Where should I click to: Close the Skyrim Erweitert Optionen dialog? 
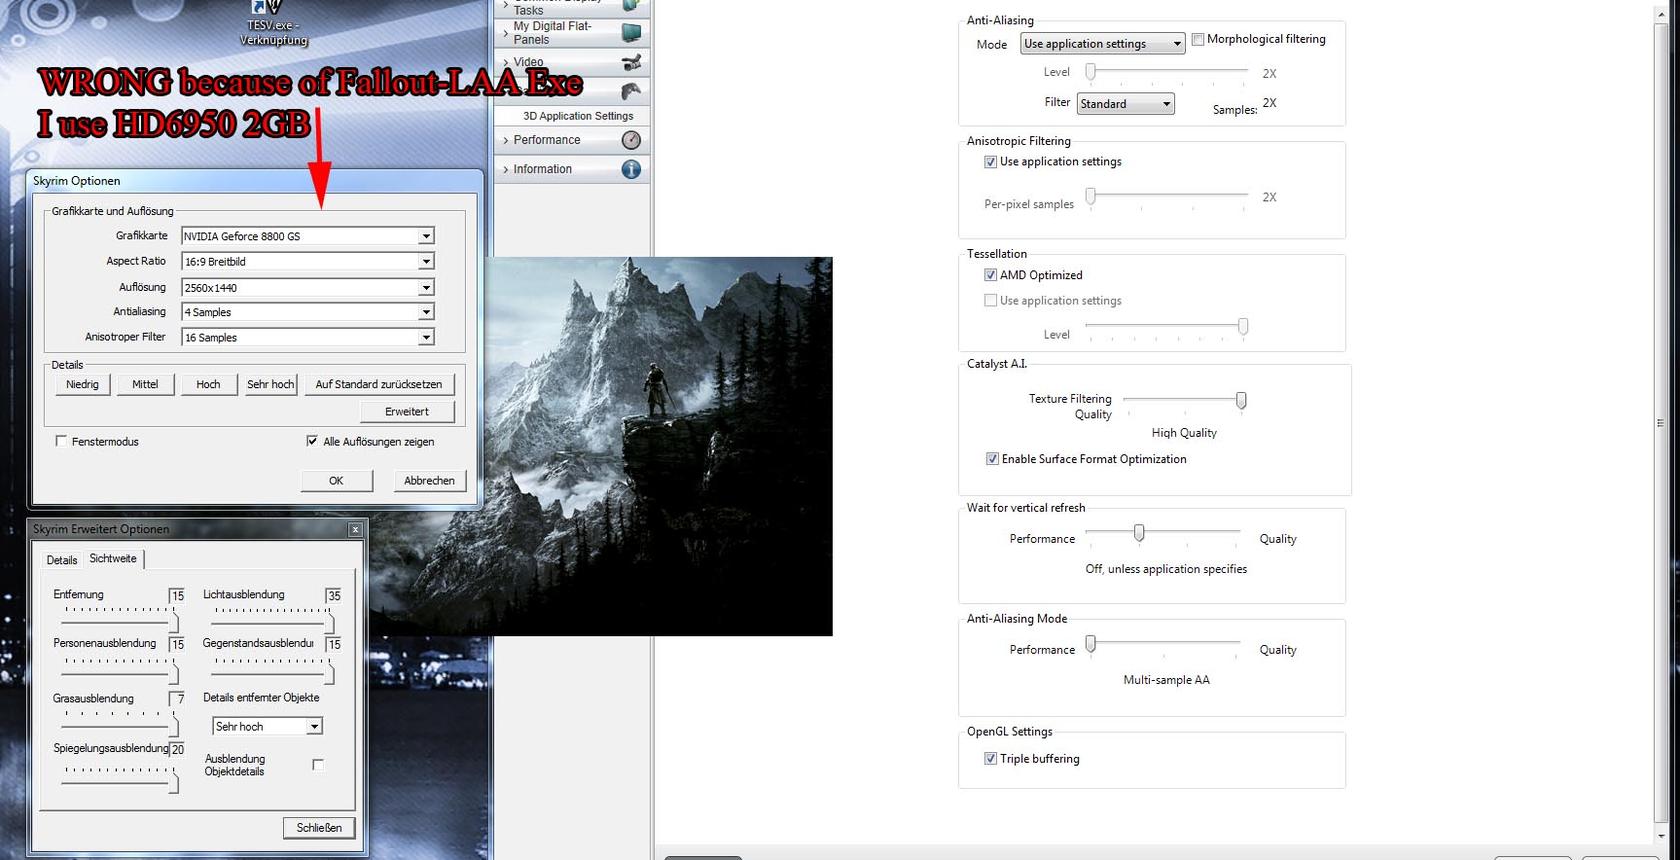pyautogui.click(x=355, y=529)
